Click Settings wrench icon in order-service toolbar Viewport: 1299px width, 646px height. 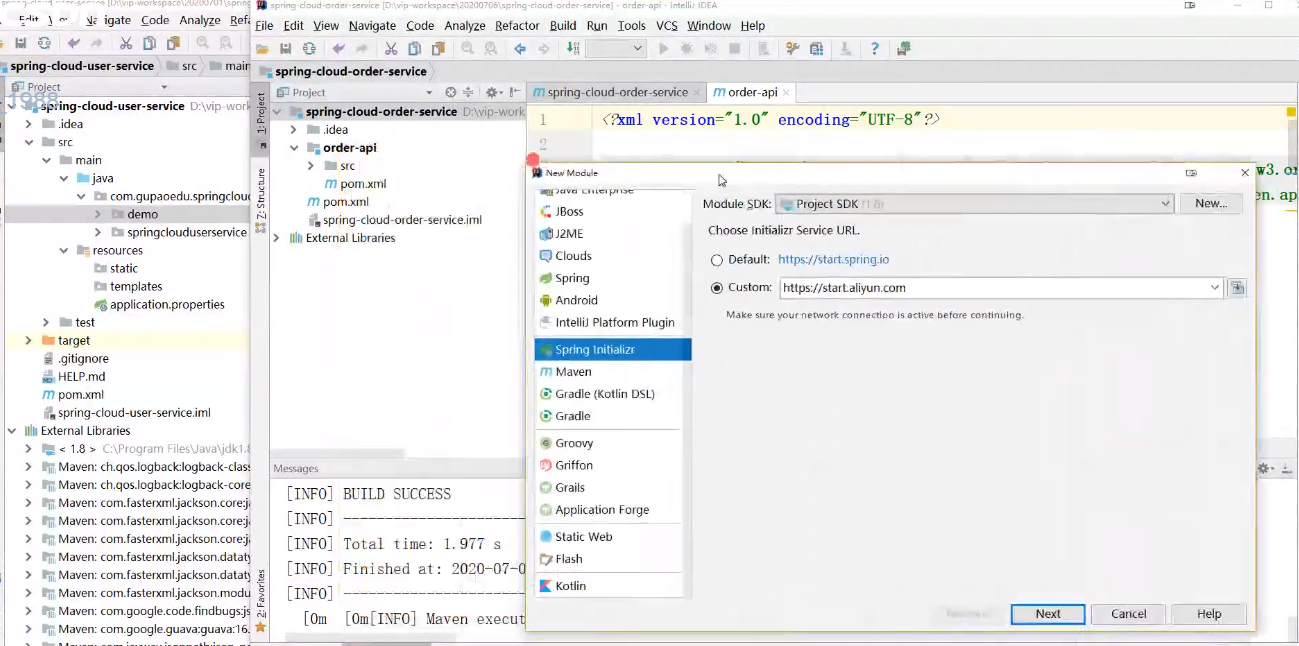793,49
